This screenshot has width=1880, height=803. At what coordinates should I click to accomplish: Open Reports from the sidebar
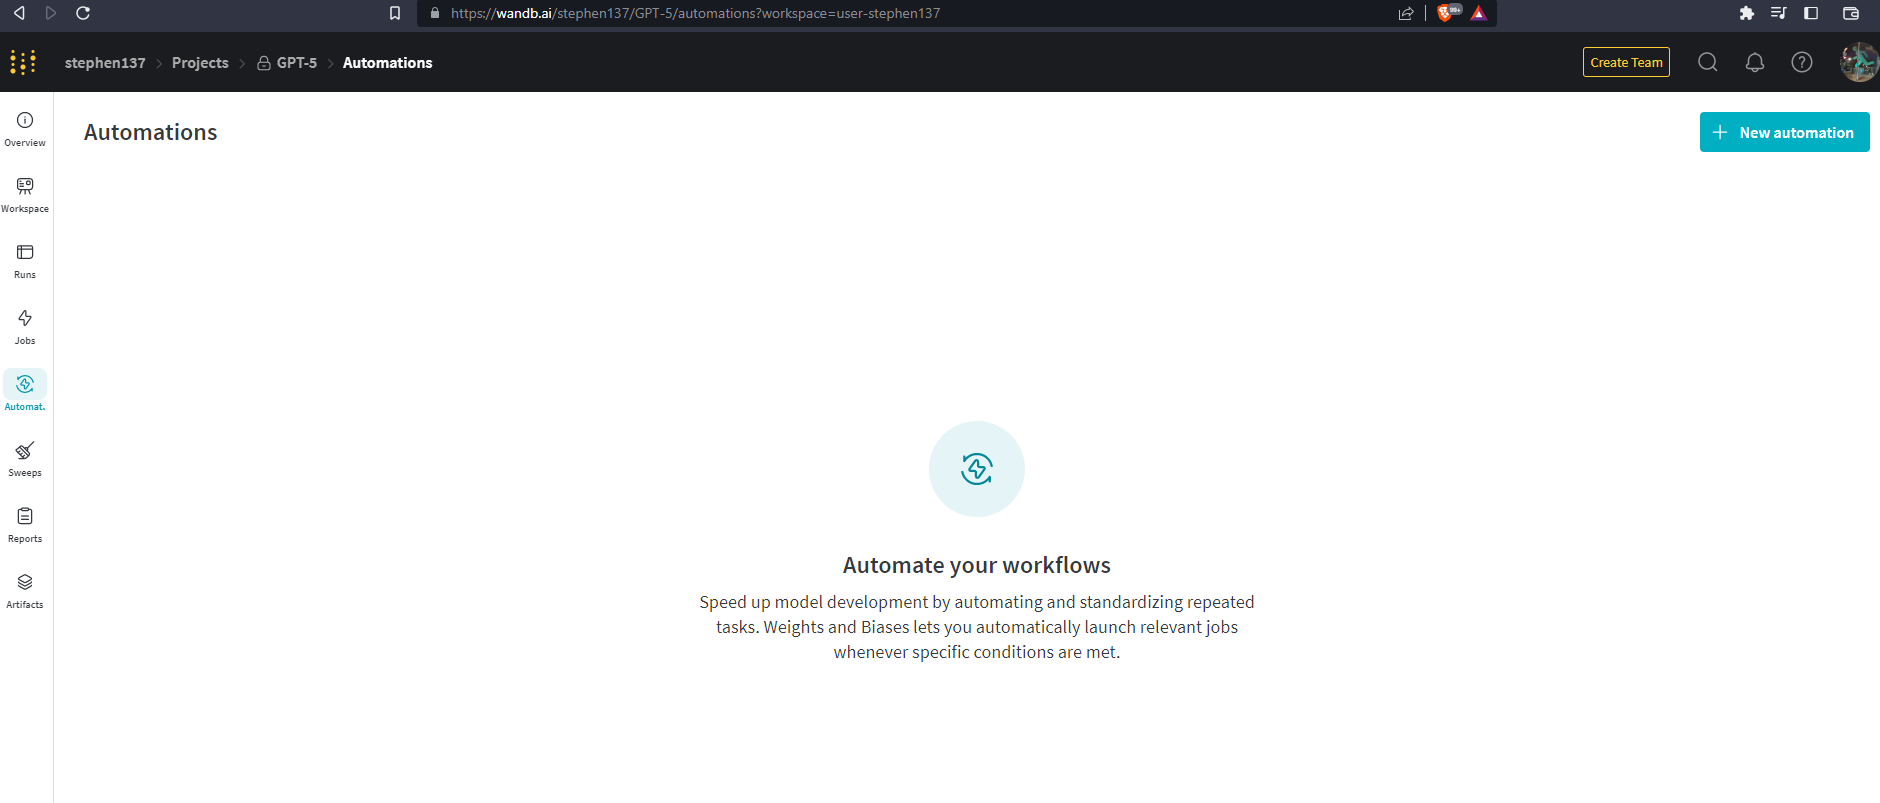click(25, 525)
